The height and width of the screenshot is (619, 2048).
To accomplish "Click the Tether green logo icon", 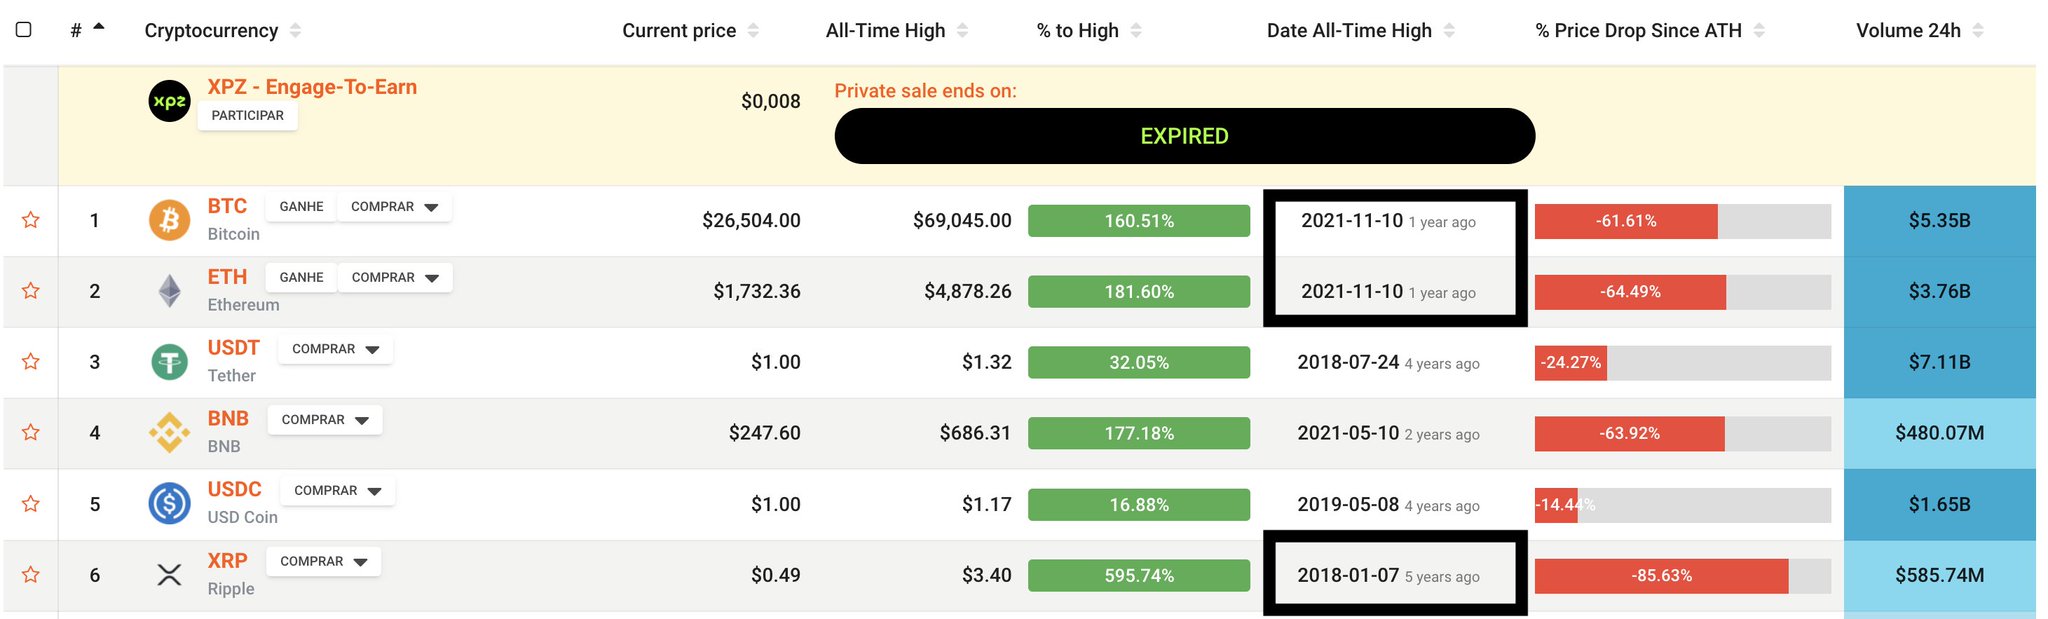I will click(169, 362).
